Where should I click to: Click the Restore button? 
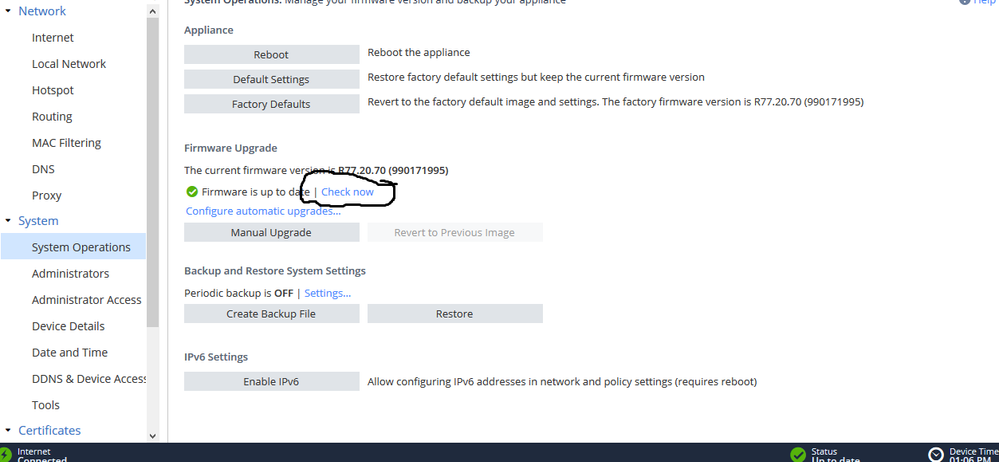tap(454, 314)
